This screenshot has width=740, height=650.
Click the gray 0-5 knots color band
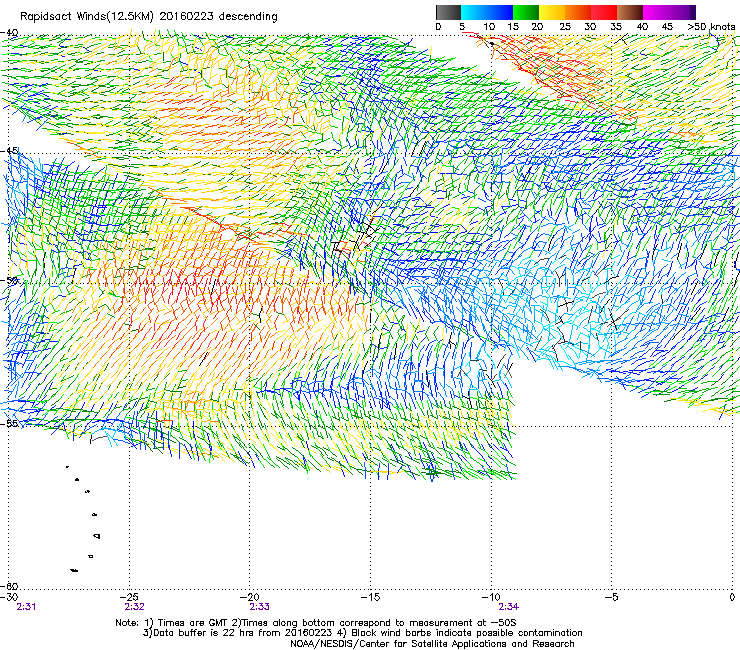coord(448,12)
